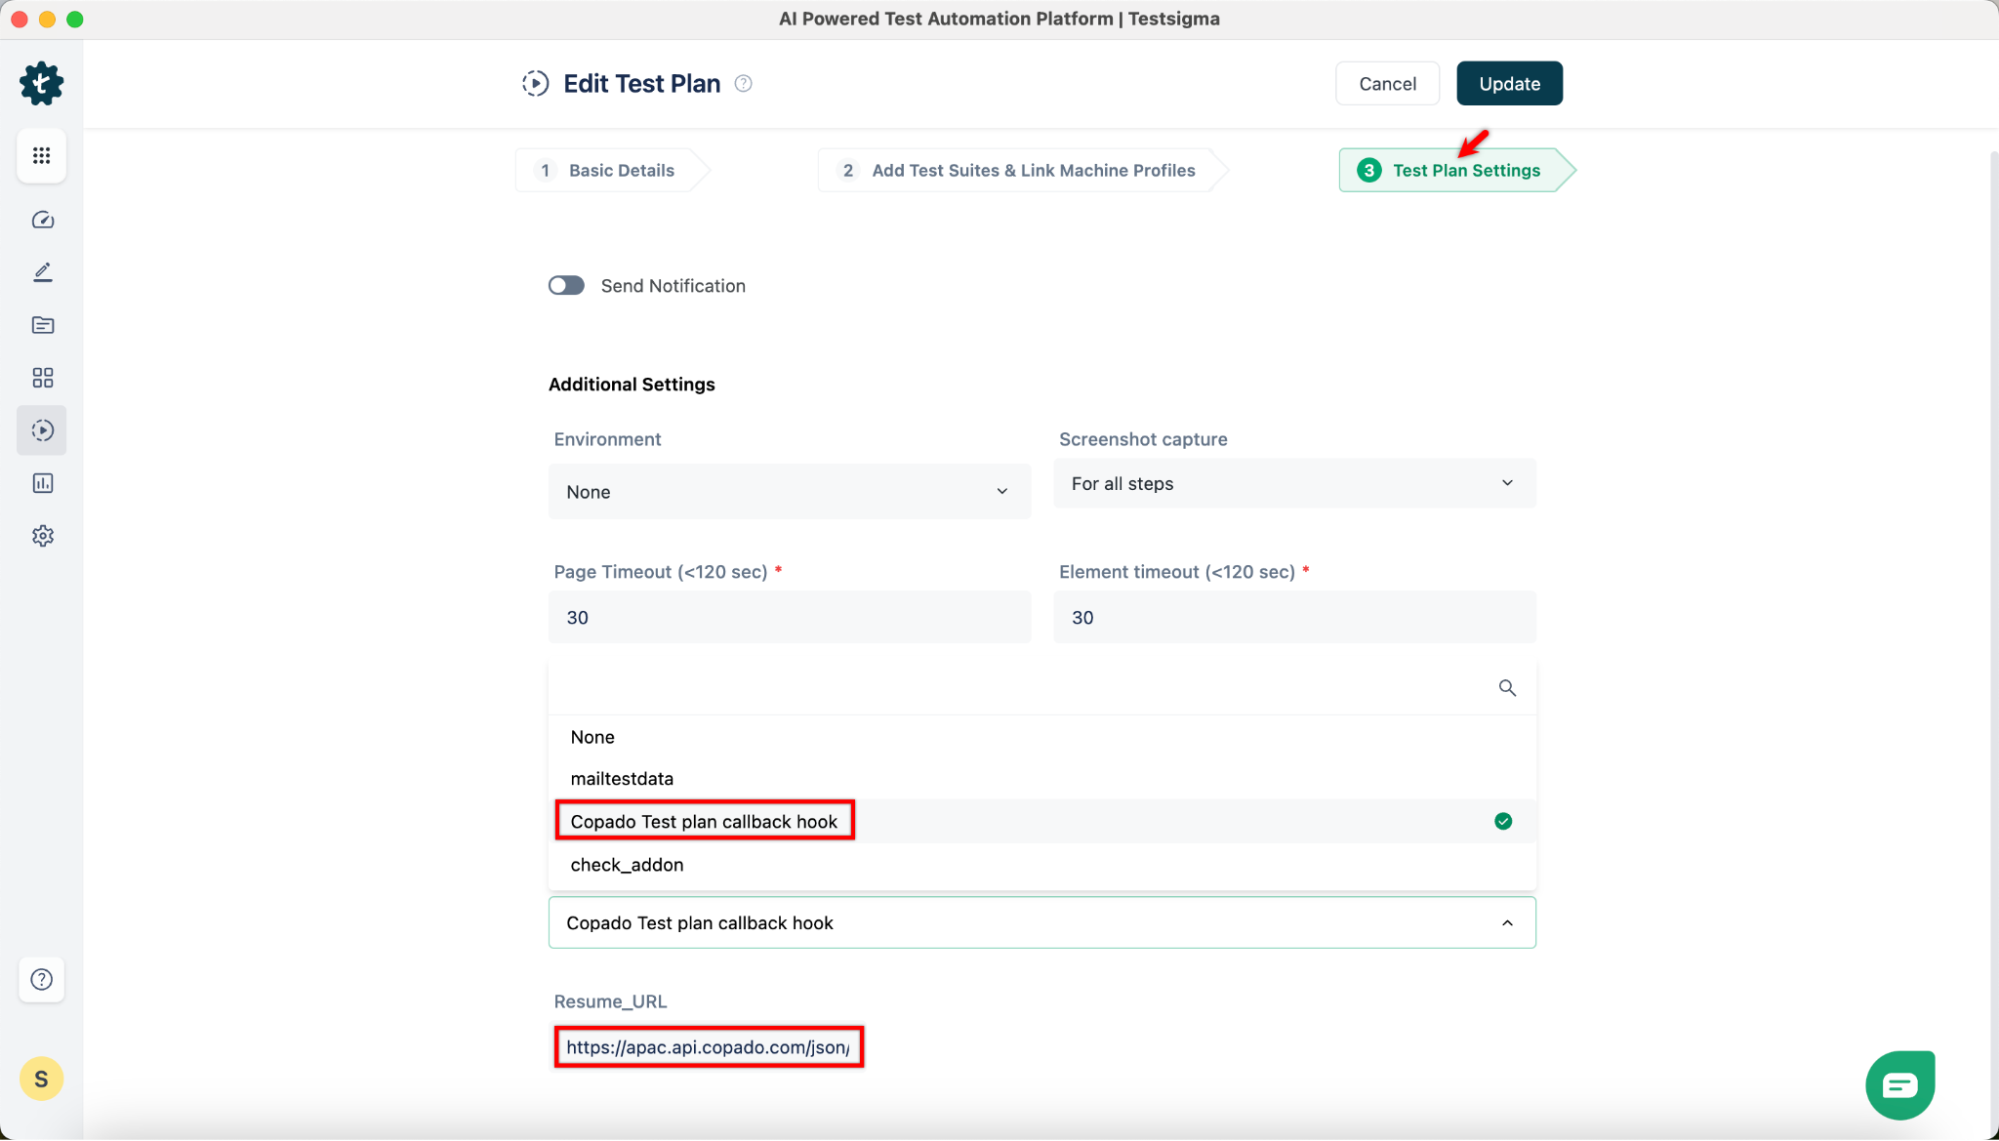
Task: Collapse the Copado Test plan callback hook selector
Action: point(1507,922)
